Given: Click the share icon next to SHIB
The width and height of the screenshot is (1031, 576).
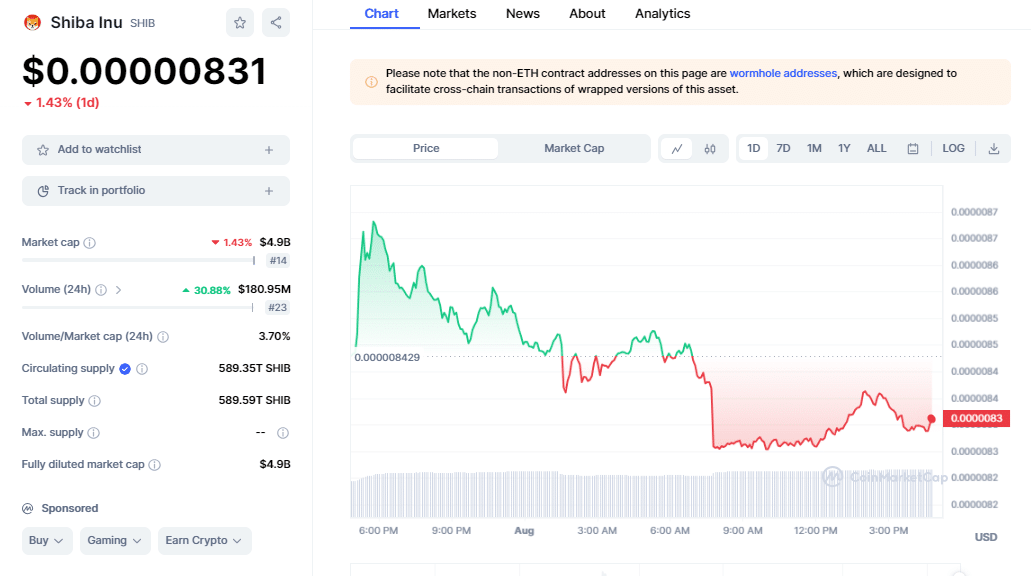Looking at the screenshot, I should (x=276, y=22).
